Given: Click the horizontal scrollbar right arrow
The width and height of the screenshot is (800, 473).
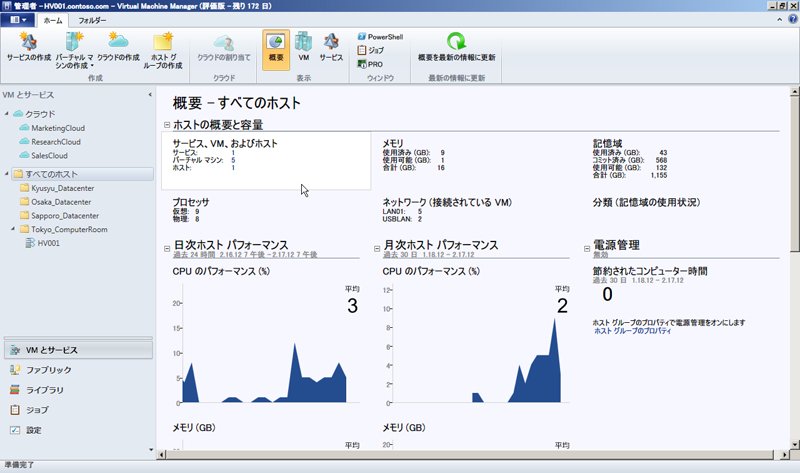Looking at the screenshot, I should [x=785, y=455].
